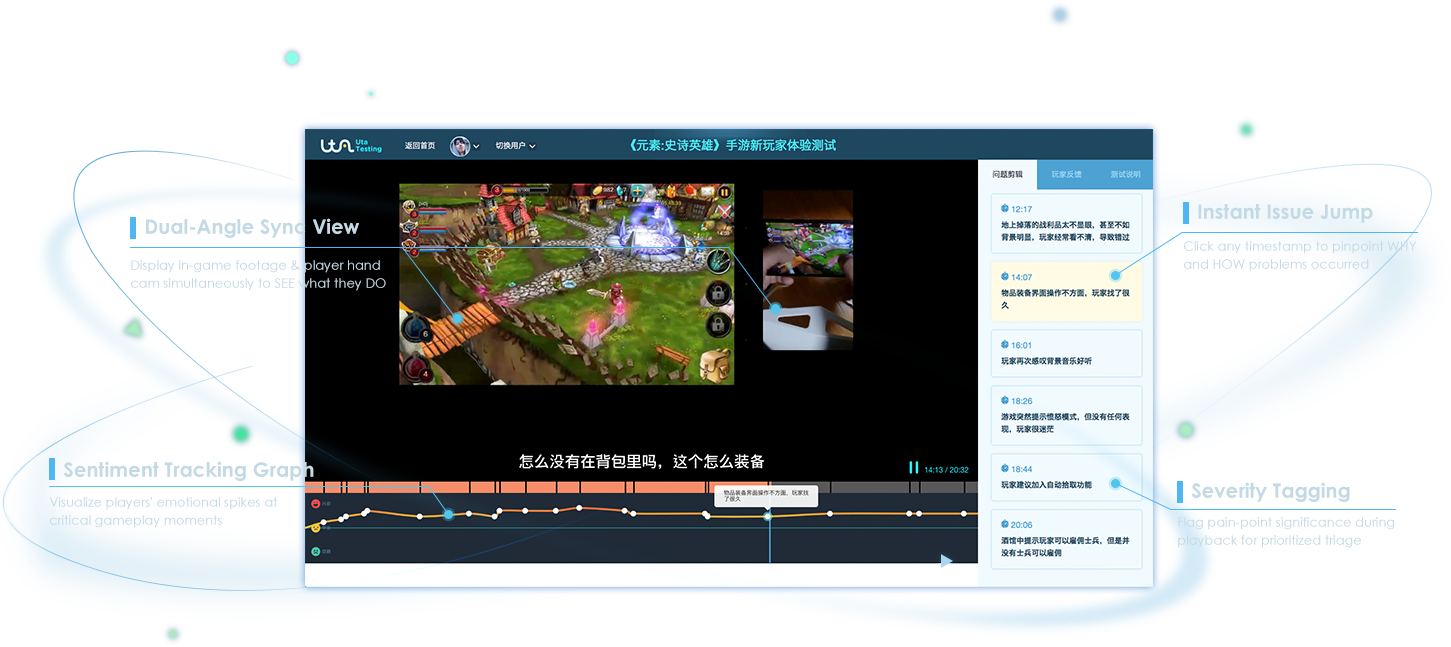This screenshot has width=1451, height=647.
Task: Click the tag icon beside 16:01
Action: click(x=1005, y=344)
